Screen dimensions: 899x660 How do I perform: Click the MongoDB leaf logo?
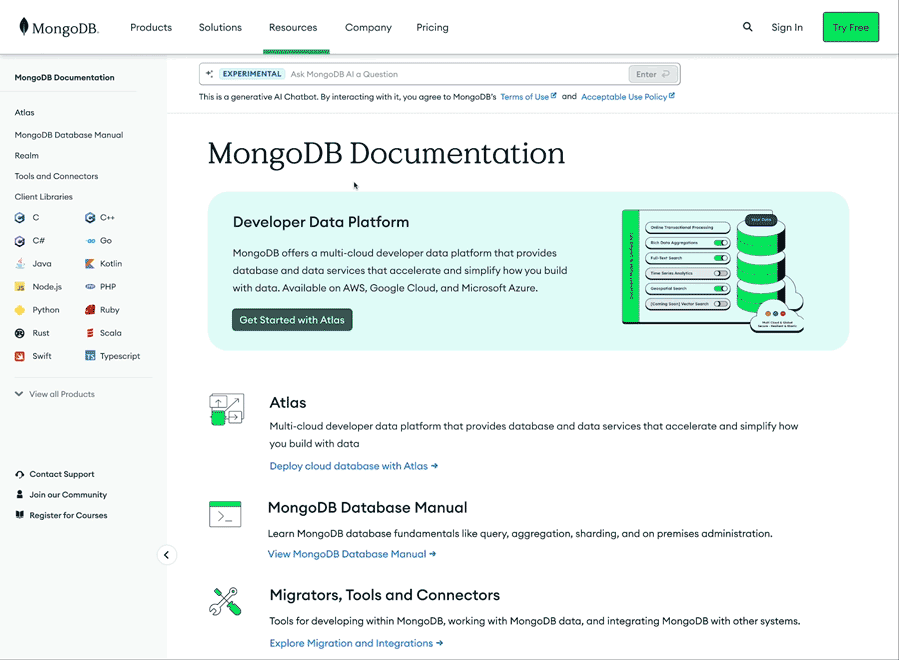24,26
